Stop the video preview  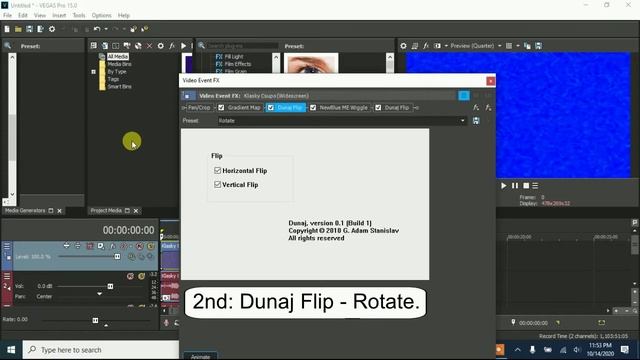point(526,185)
